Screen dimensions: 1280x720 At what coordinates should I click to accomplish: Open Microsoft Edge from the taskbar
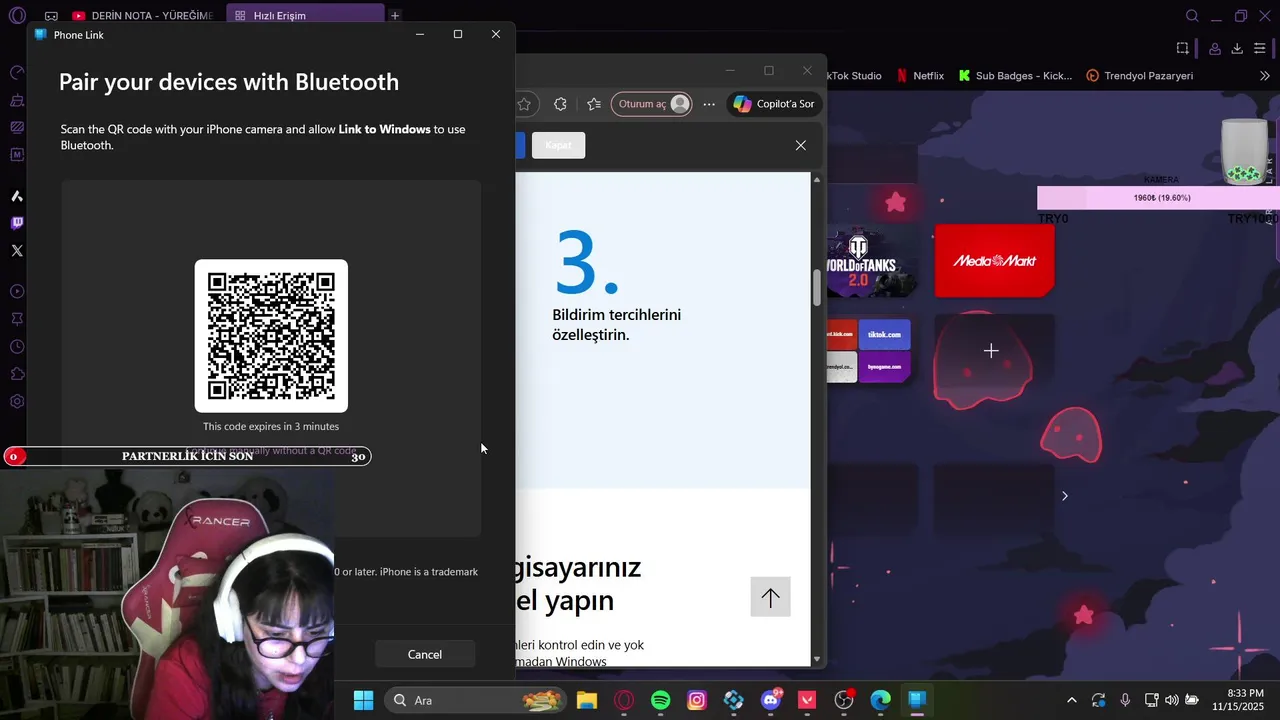[x=880, y=700]
